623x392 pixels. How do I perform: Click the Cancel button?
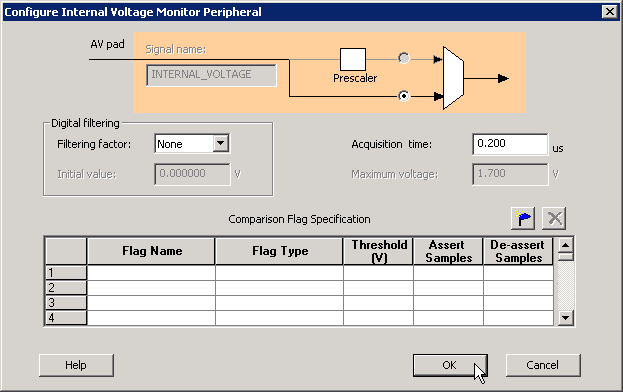pos(543,365)
